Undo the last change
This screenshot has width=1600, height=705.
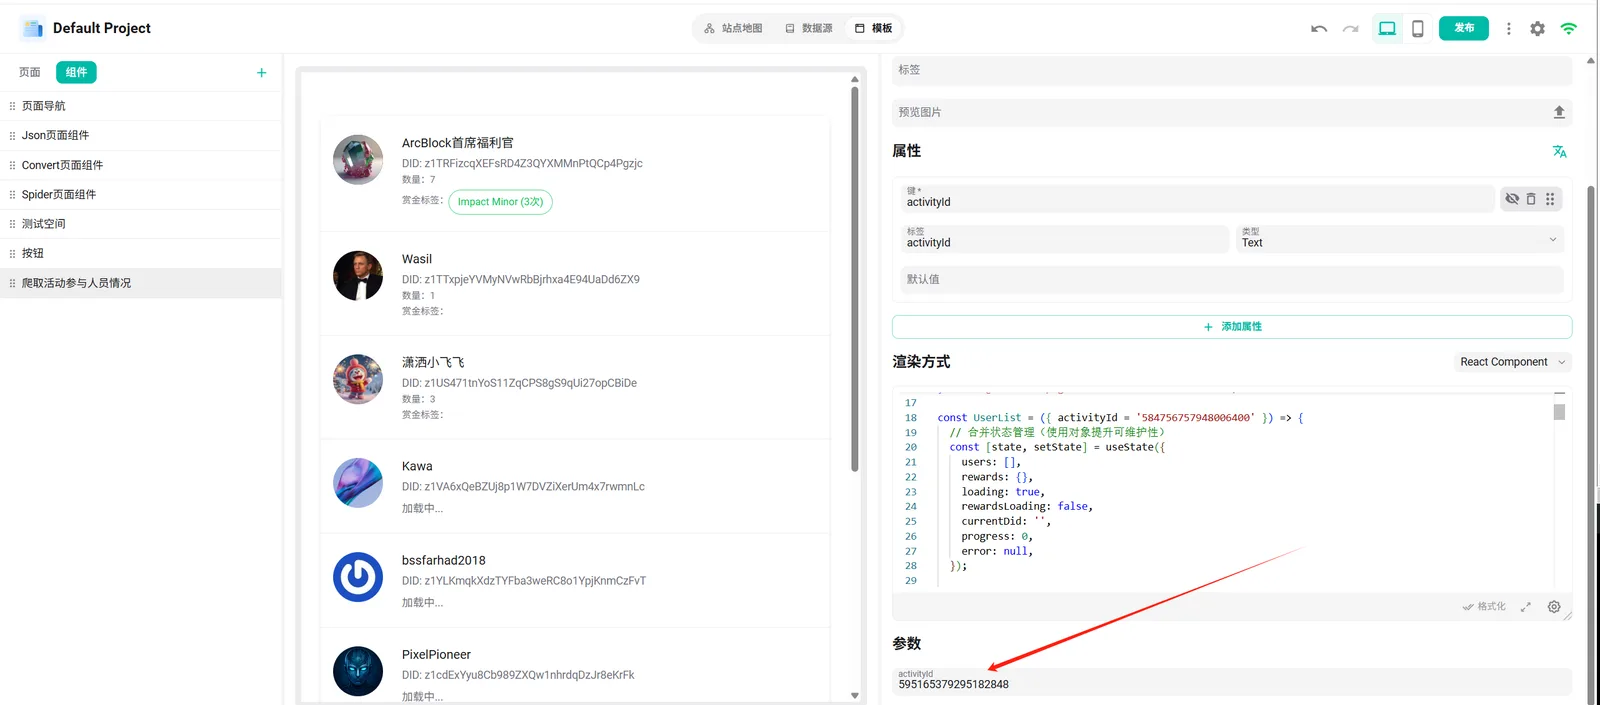click(x=1319, y=29)
